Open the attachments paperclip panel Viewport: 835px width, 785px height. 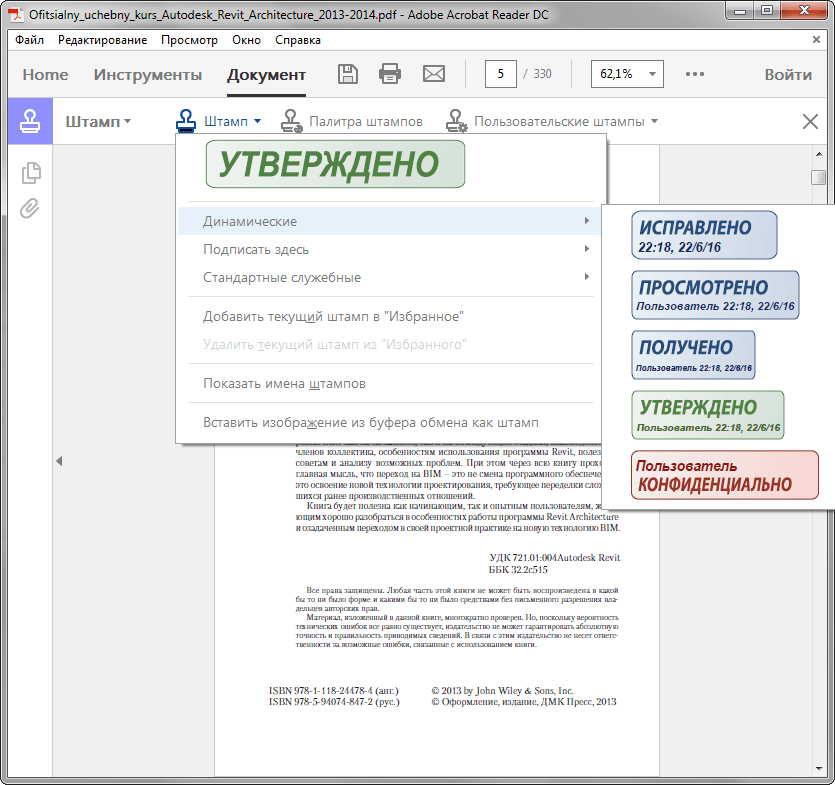(x=30, y=208)
